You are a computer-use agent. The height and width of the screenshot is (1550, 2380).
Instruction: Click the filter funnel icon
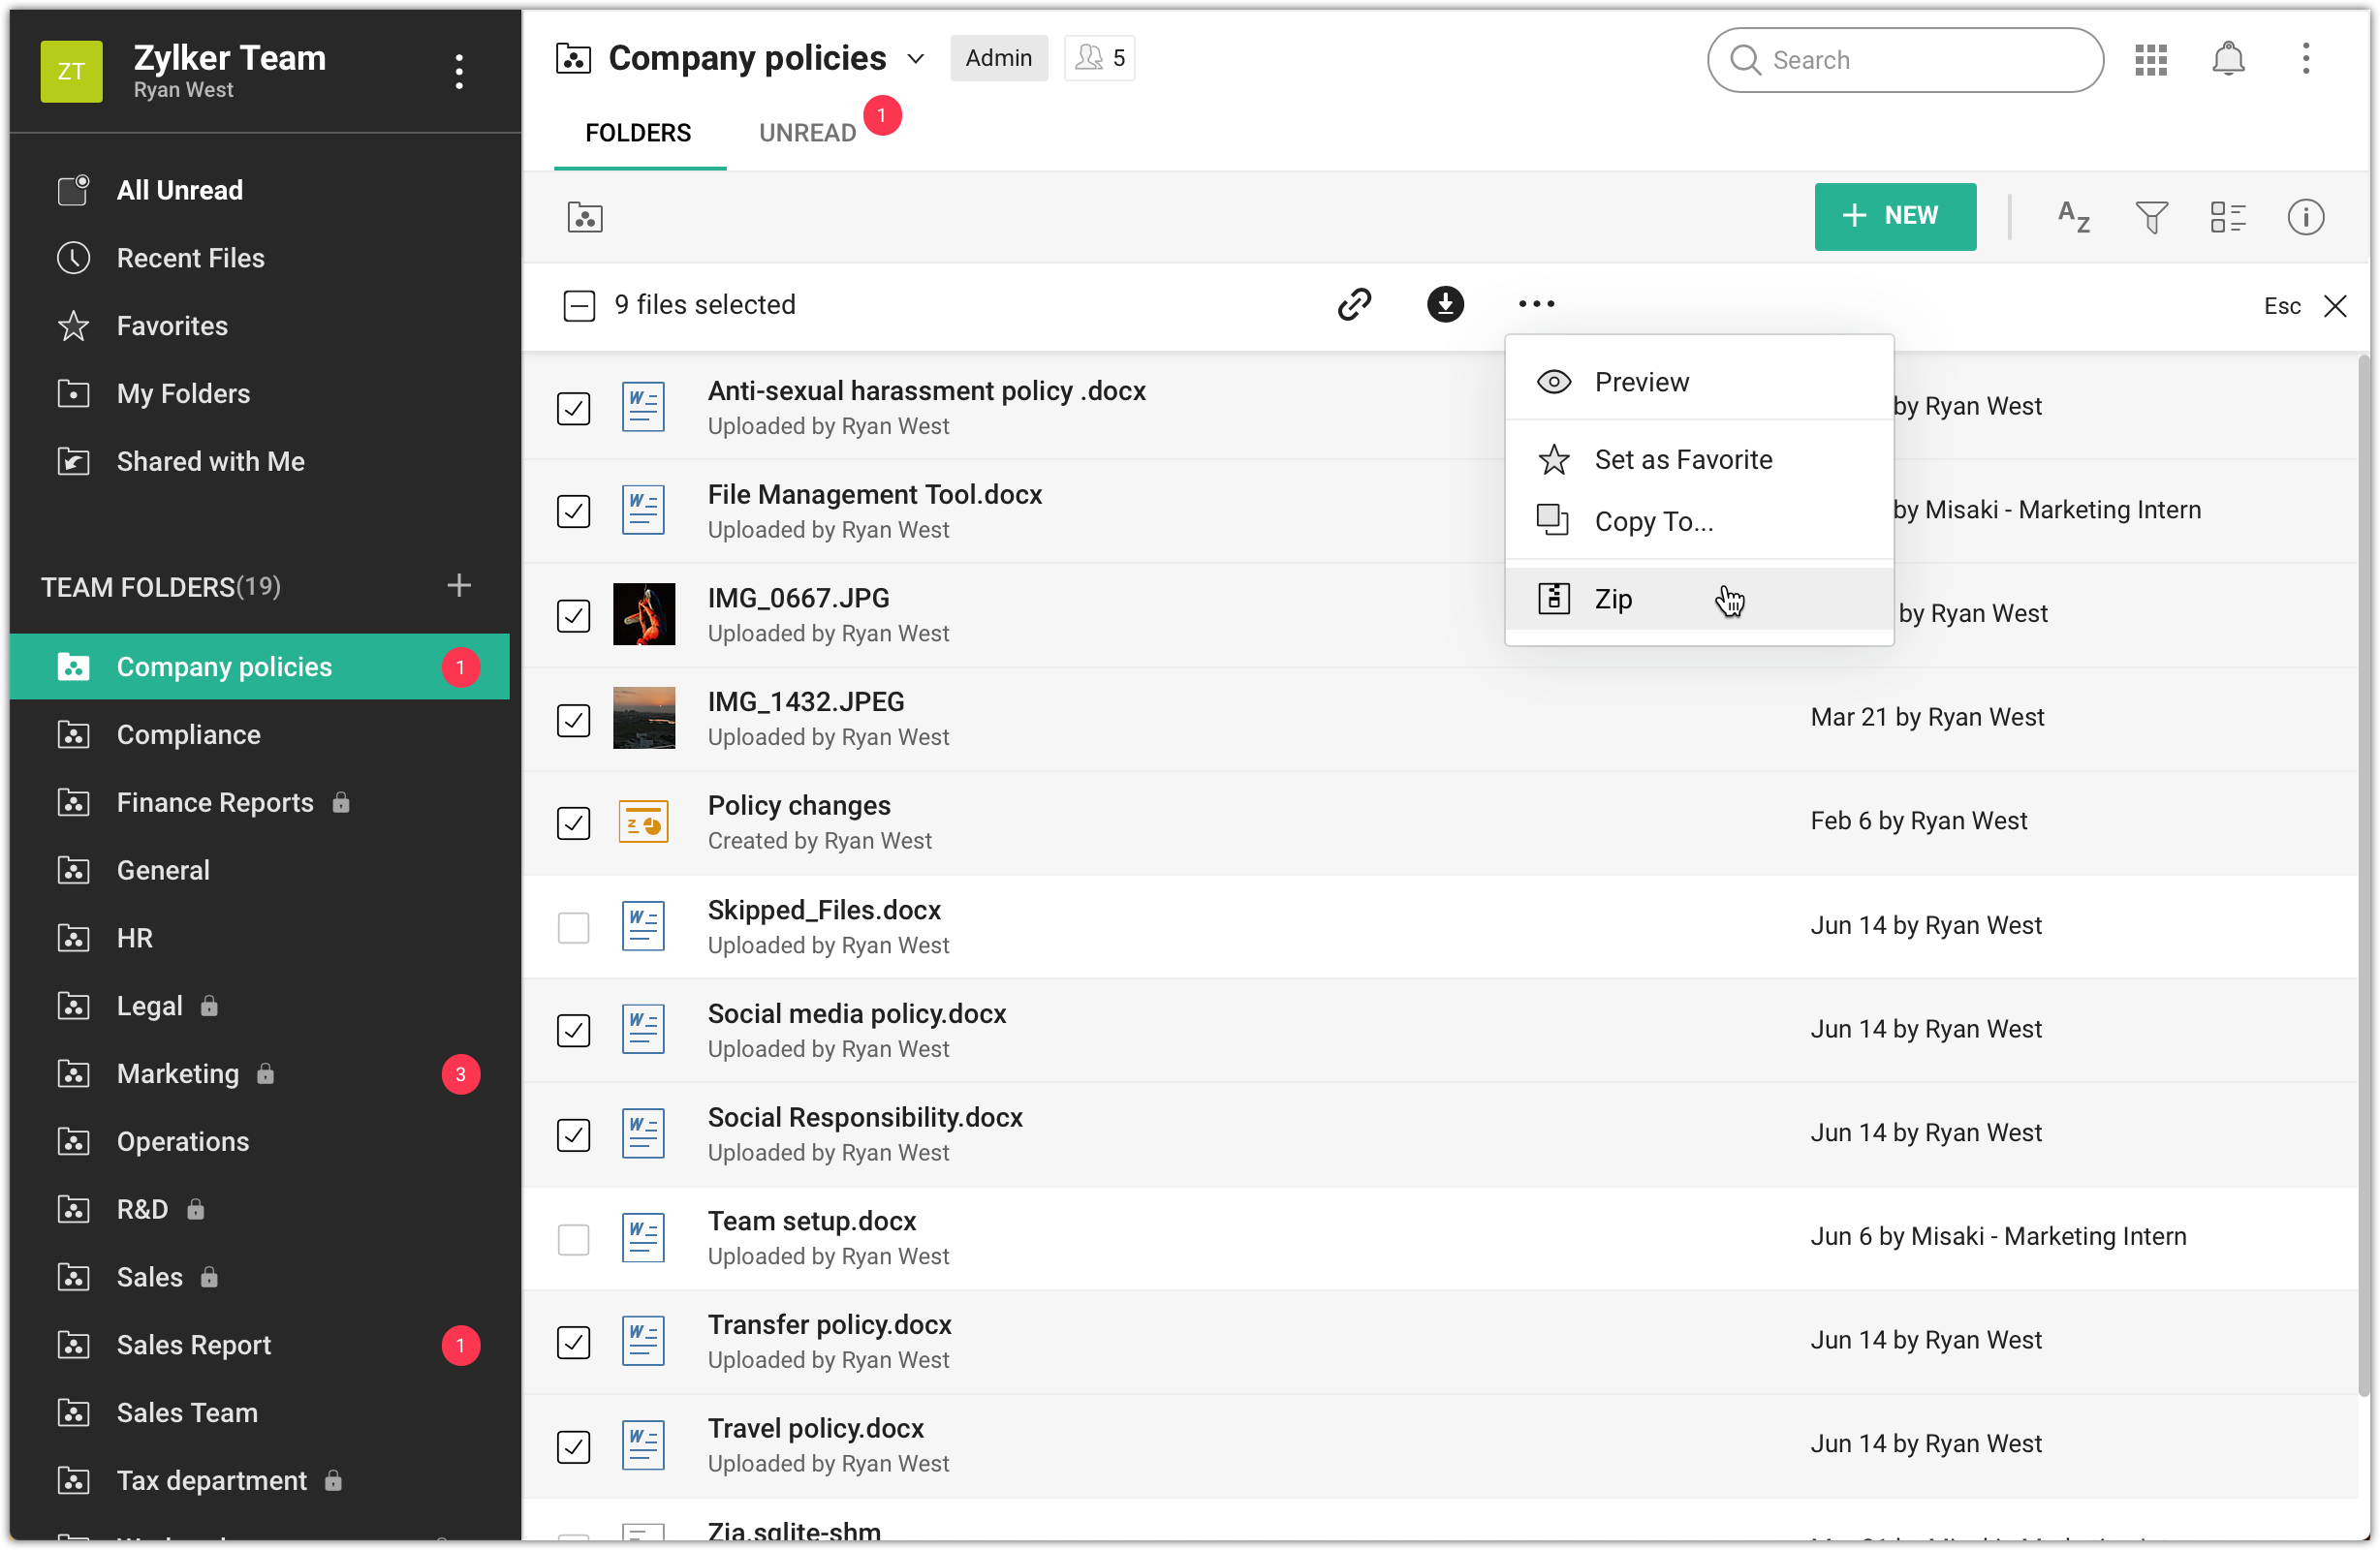2151,217
